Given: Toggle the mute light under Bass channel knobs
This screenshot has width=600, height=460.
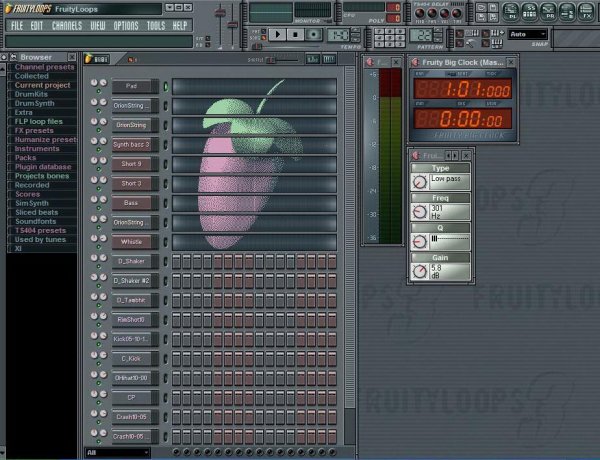Looking at the screenshot, I should pyautogui.click(x=98, y=208).
